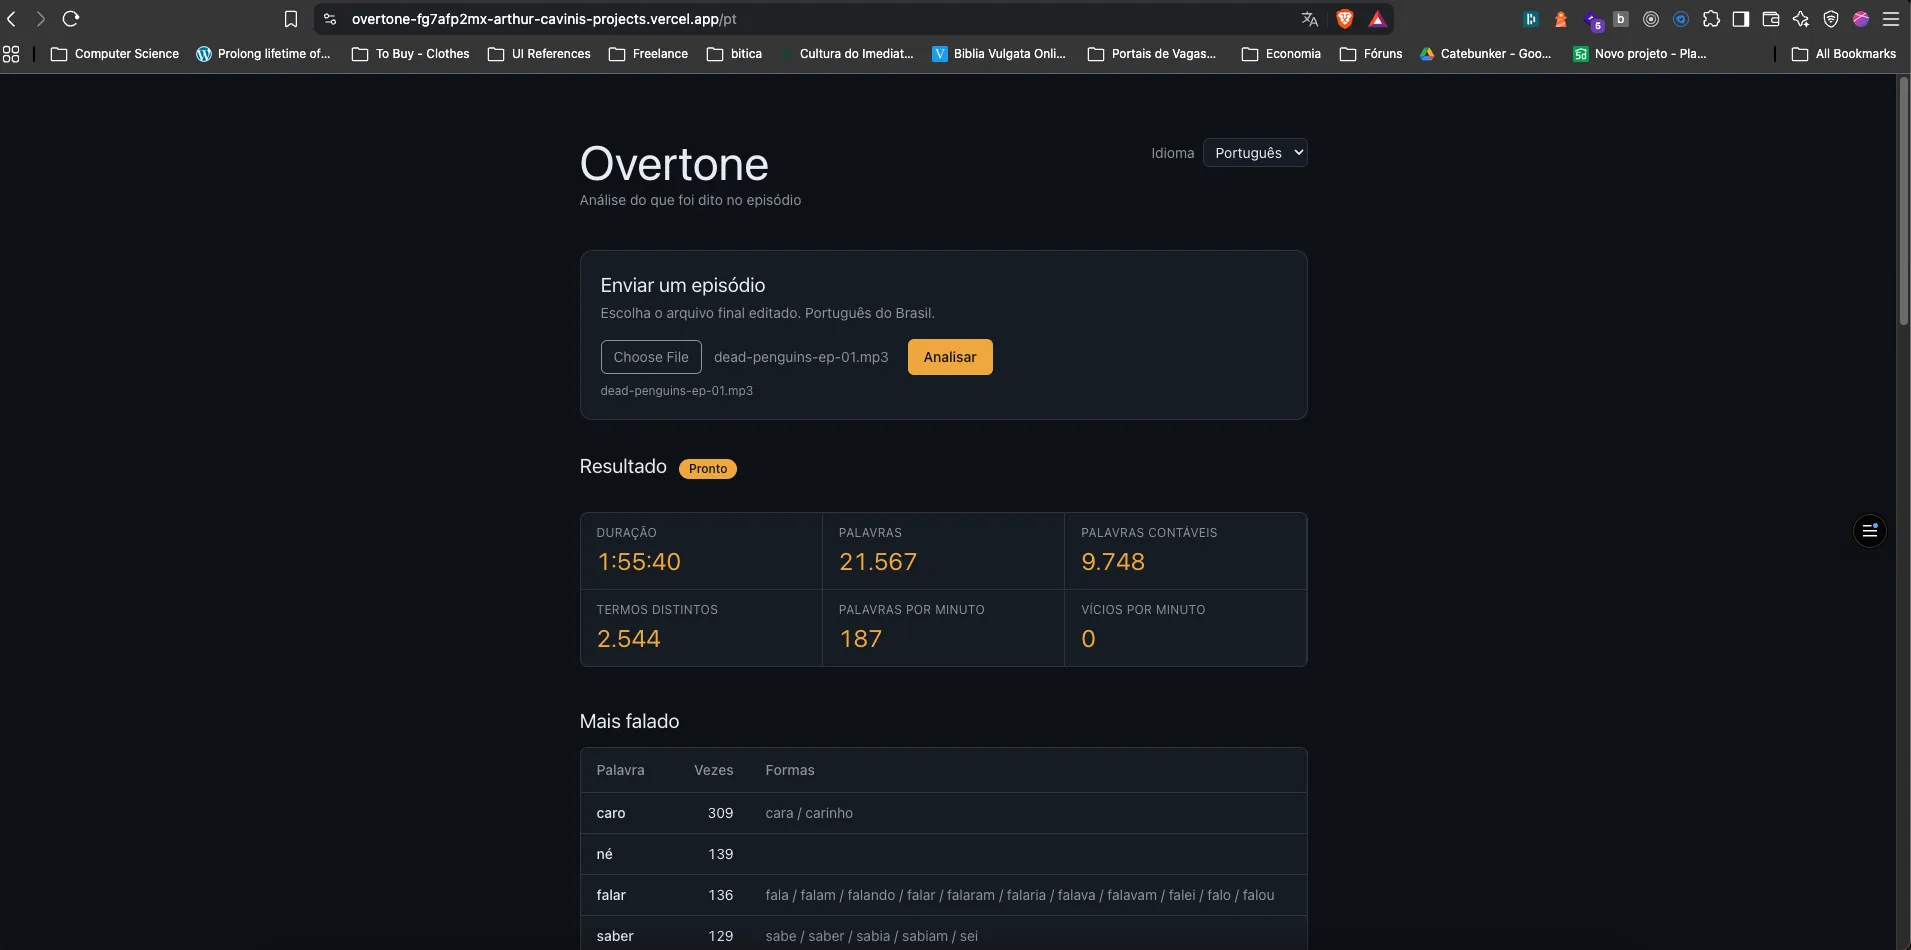The width and height of the screenshot is (1911, 950).
Task: Open the Idioma Português dropdown
Action: click(x=1255, y=153)
